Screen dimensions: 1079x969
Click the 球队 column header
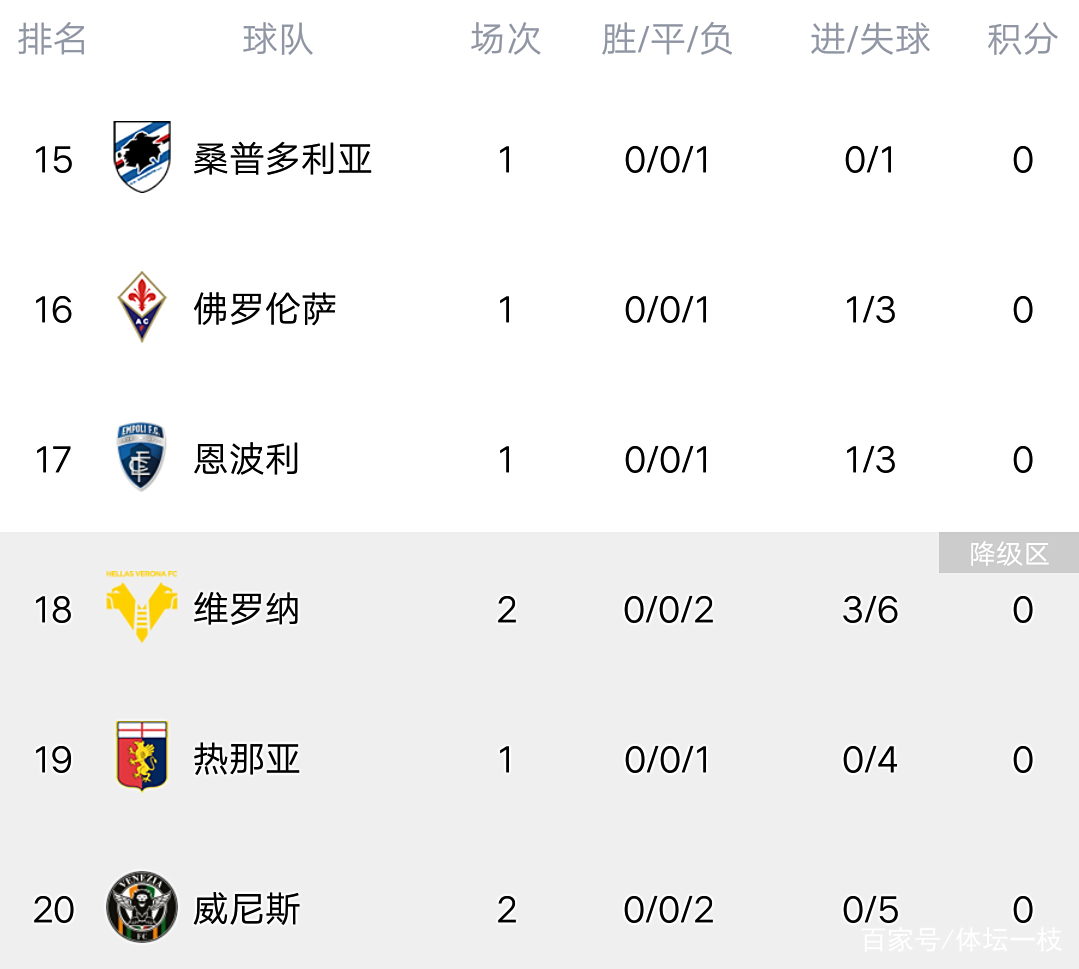coord(278,39)
